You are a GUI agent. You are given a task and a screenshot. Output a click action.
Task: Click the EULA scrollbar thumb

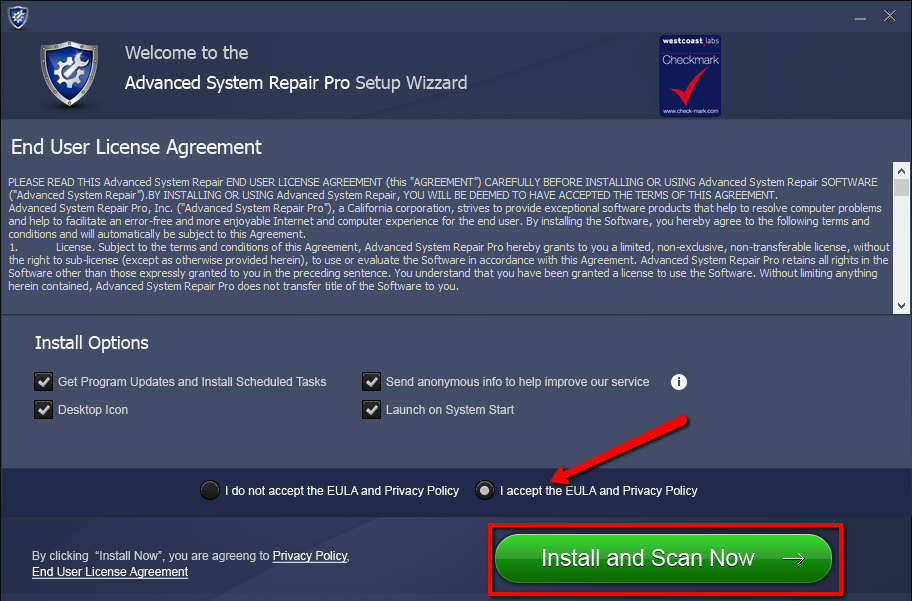[x=902, y=187]
